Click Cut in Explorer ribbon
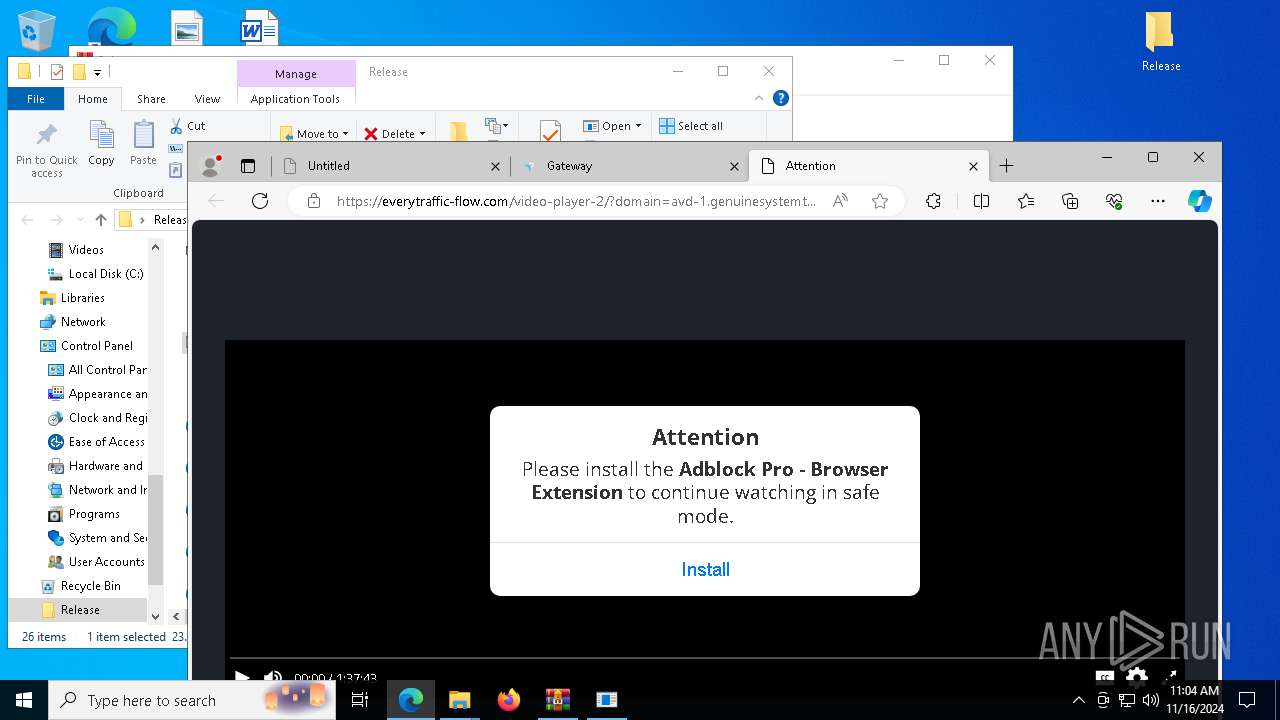Image resolution: width=1280 pixels, height=720 pixels. point(187,126)
